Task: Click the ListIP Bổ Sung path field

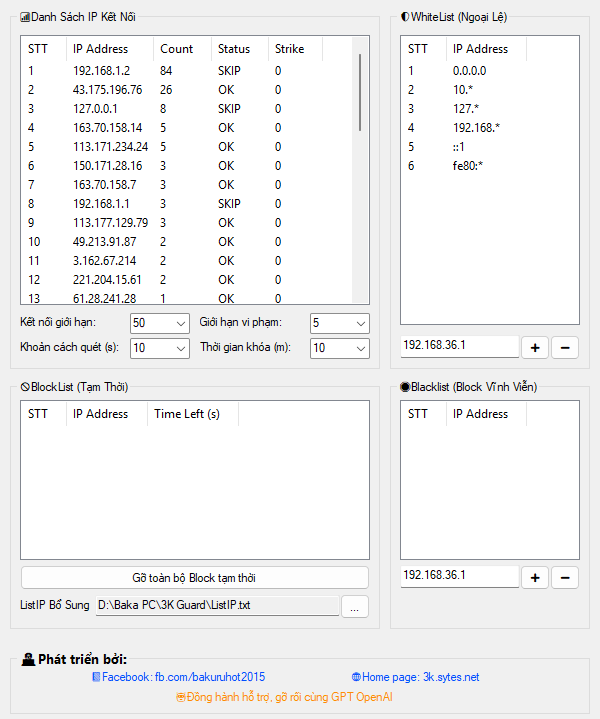Action: pos(217,606)
